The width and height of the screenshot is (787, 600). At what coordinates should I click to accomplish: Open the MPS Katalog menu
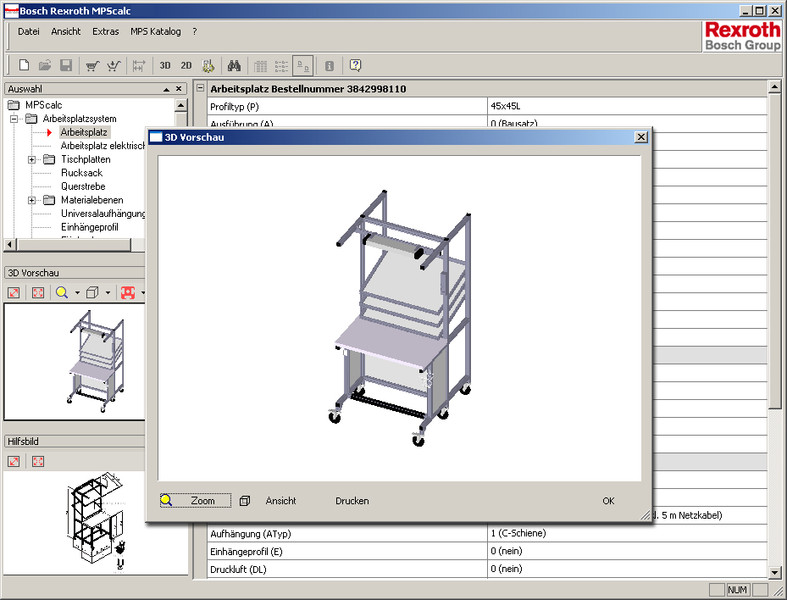155,32
